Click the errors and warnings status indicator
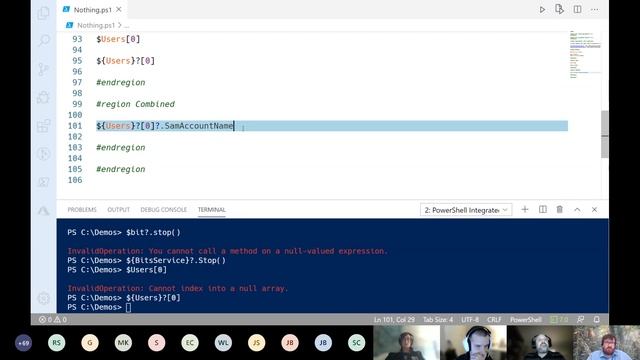Image resolution: width=640 pixels, height=360 pixels. pyautogui.click(x=53, y=320)
